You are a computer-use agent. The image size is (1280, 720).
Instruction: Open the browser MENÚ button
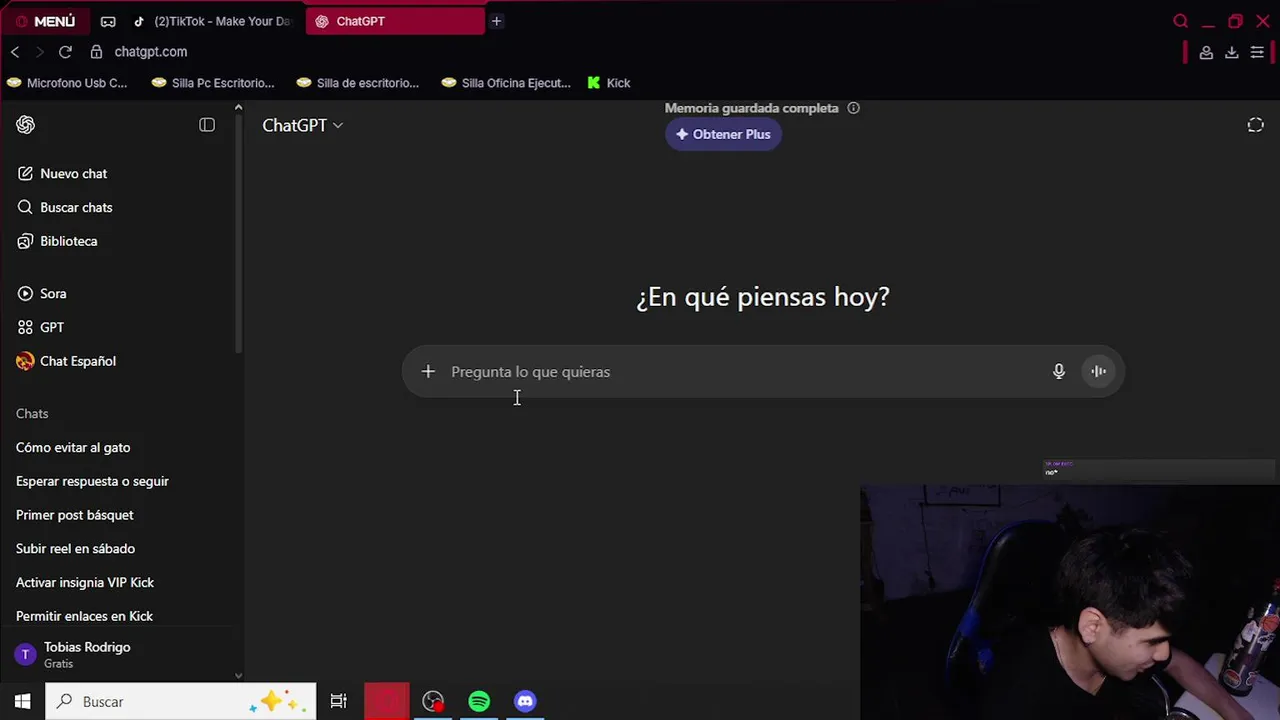(46, 21)
